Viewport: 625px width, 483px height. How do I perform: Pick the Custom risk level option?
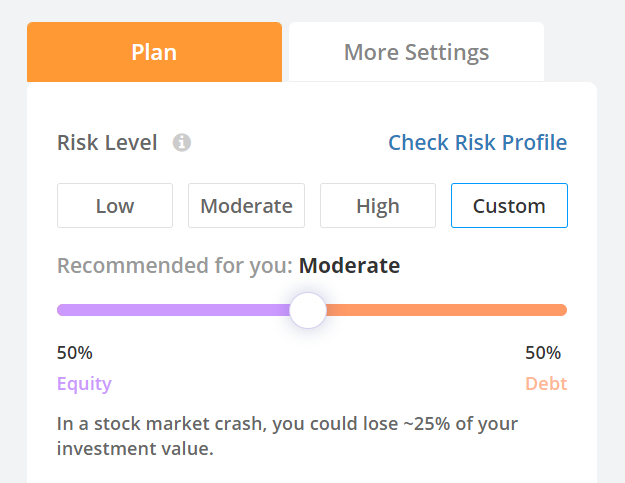pyautogui.click(x=509, y=206)
